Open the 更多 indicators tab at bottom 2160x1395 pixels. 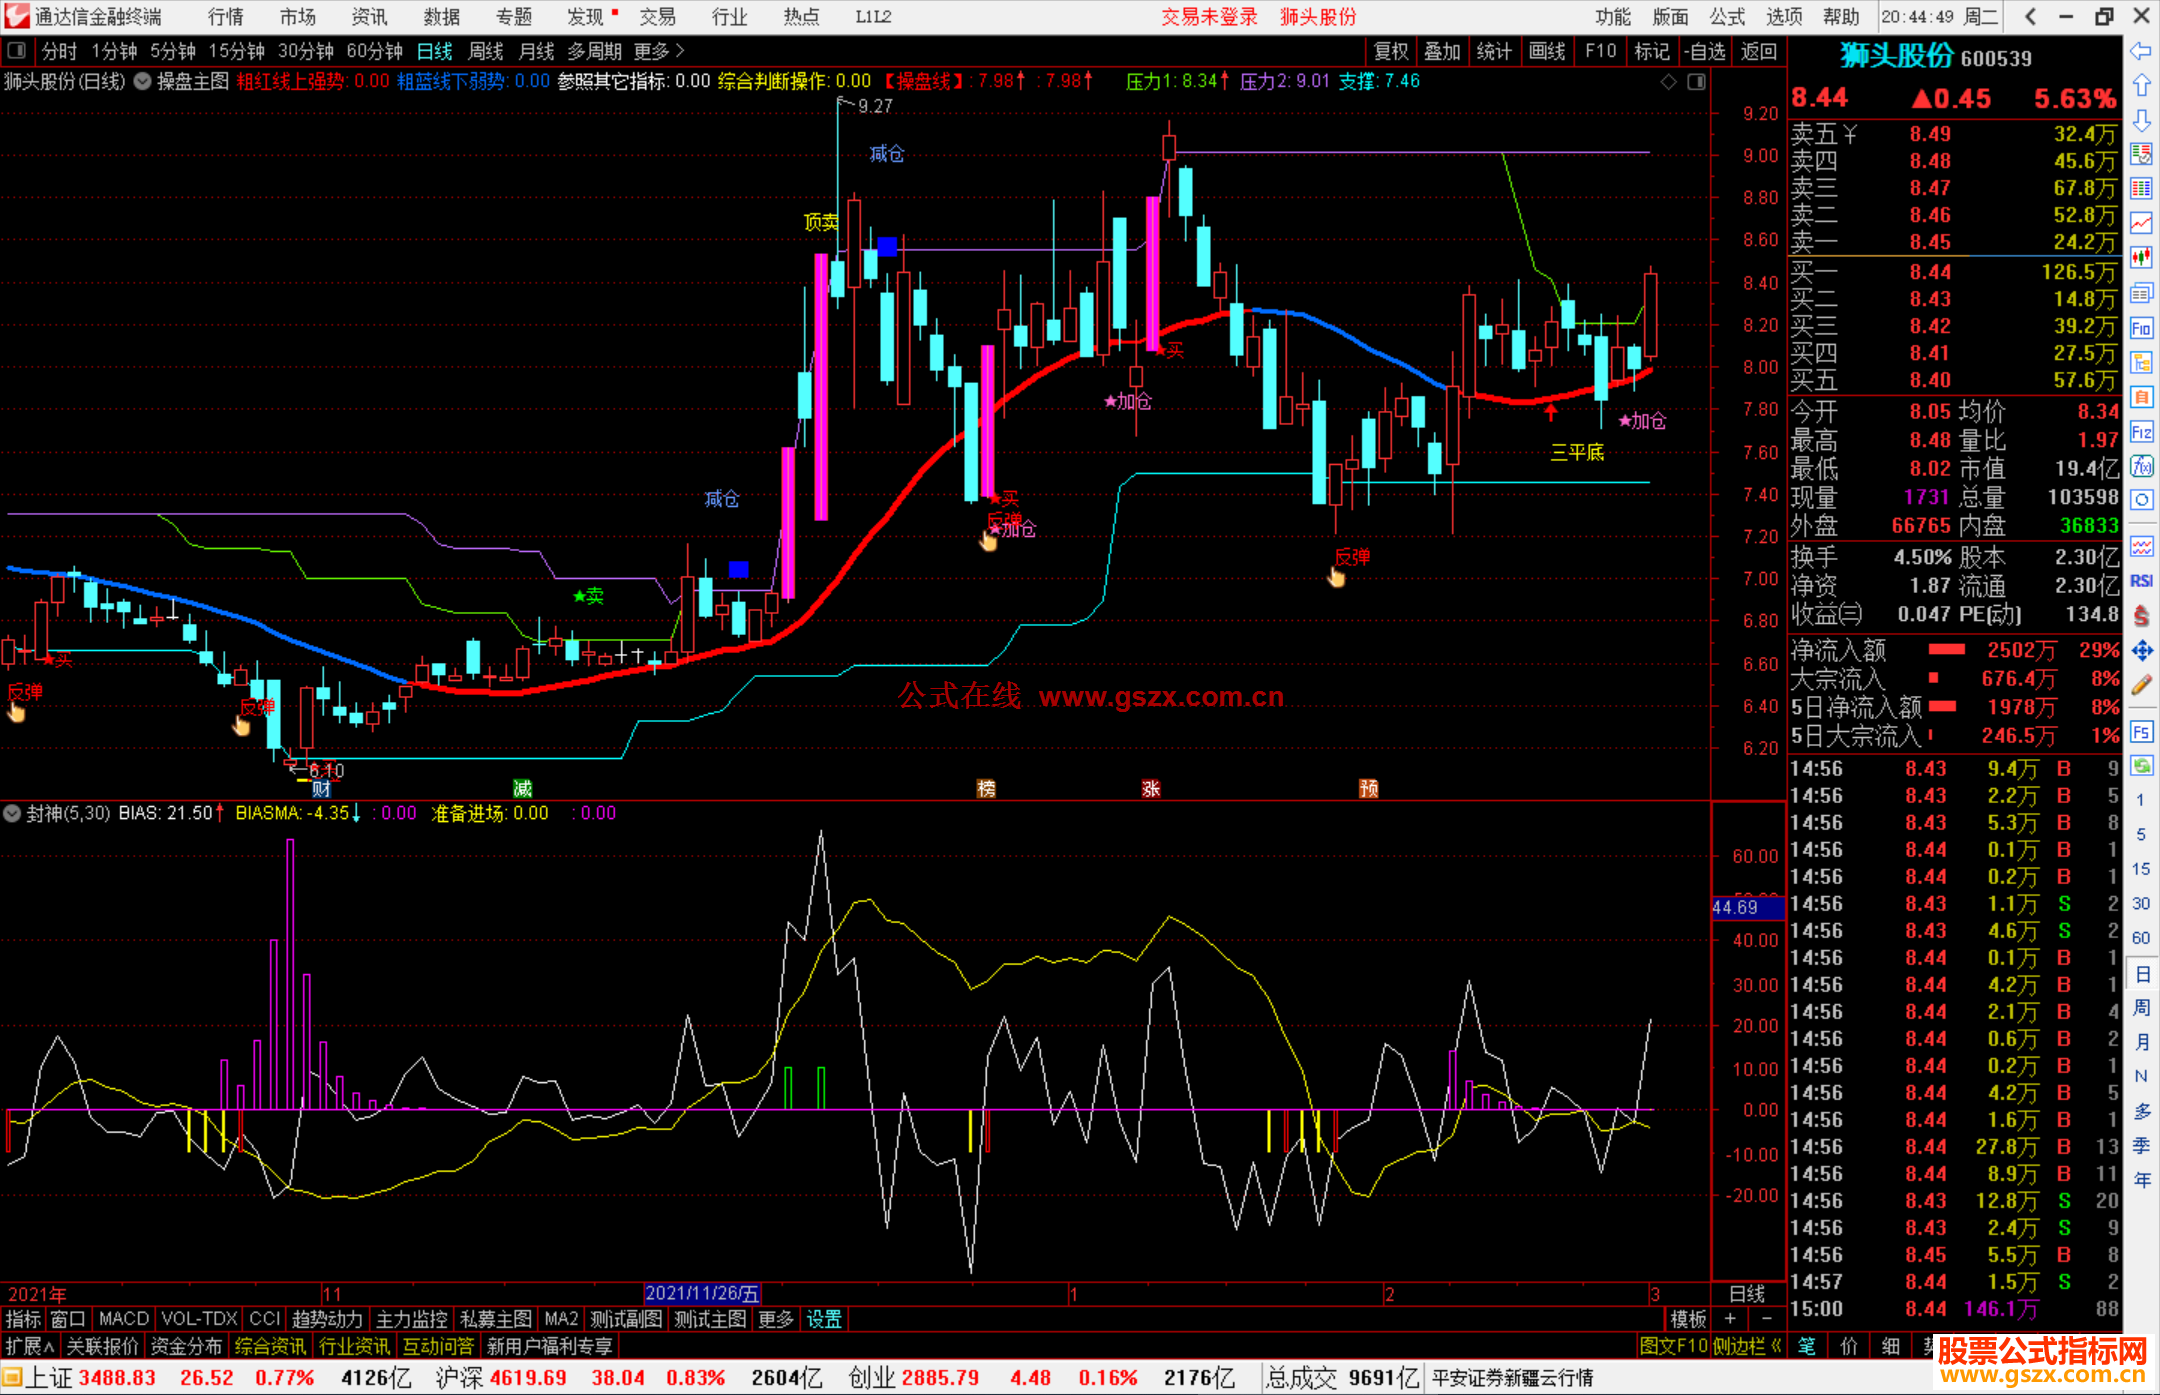point(775,1319)
